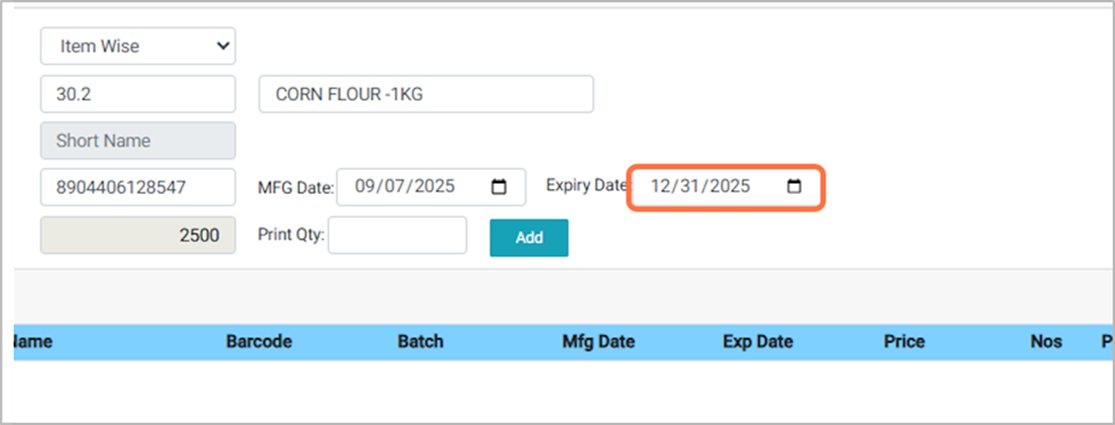Click the Price column header

[x=904, y=342]
